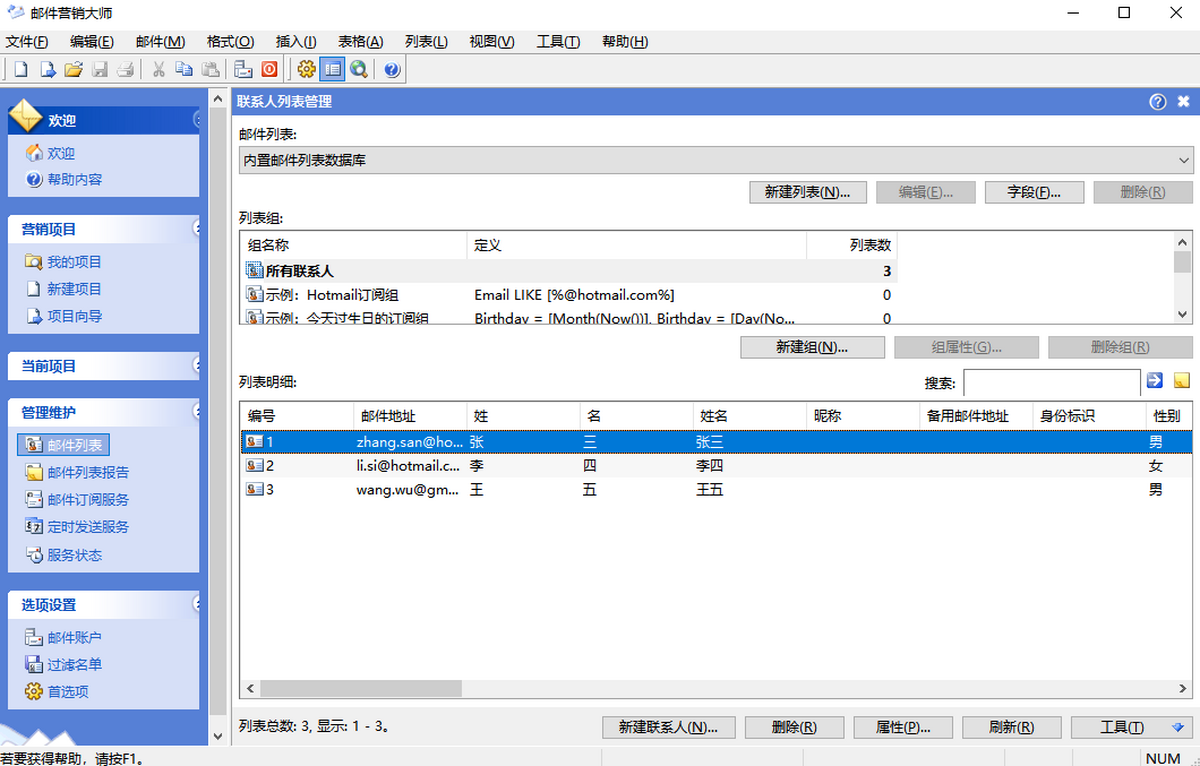
Task: Click the 属性(P)... button
Action: [903, 728]
